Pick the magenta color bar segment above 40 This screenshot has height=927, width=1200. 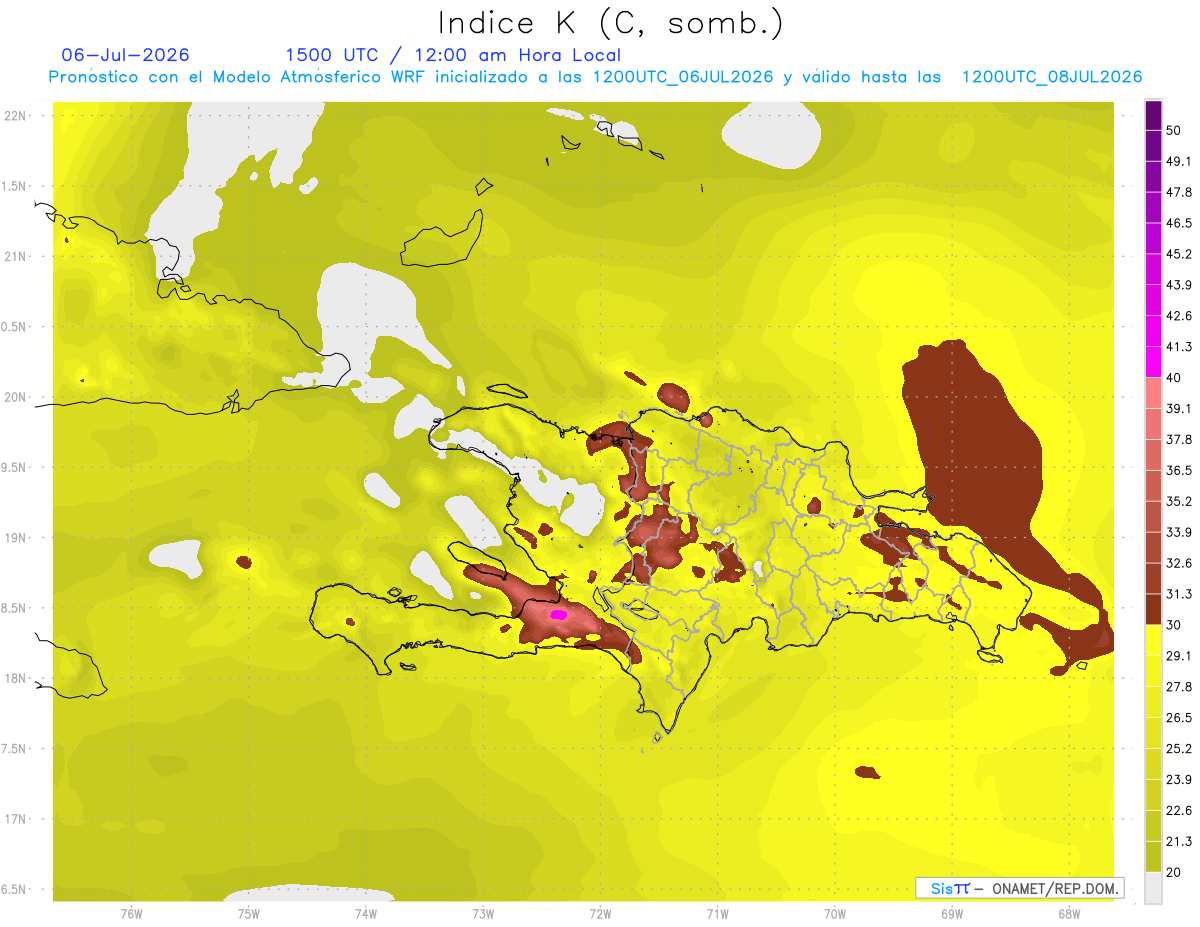click(x=1153, y=362)
